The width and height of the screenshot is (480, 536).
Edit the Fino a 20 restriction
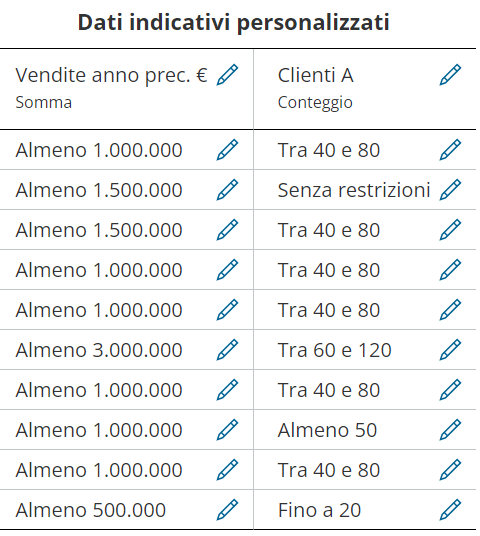click(x=450, y=510)
